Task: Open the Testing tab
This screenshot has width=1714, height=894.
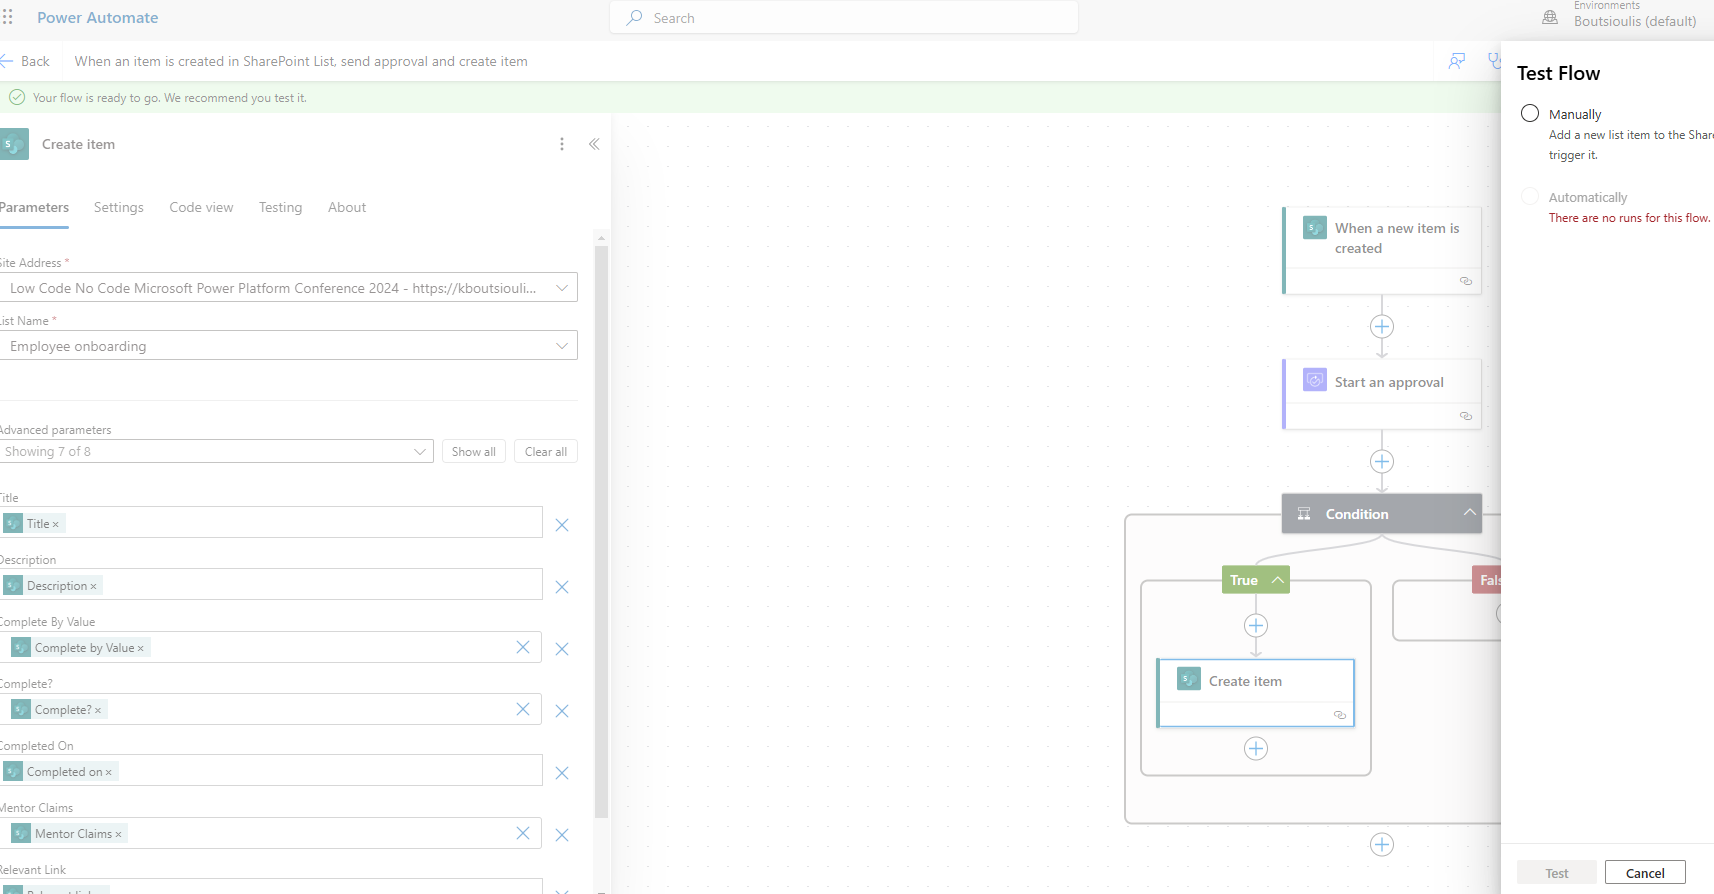Action: click(280, 207)
